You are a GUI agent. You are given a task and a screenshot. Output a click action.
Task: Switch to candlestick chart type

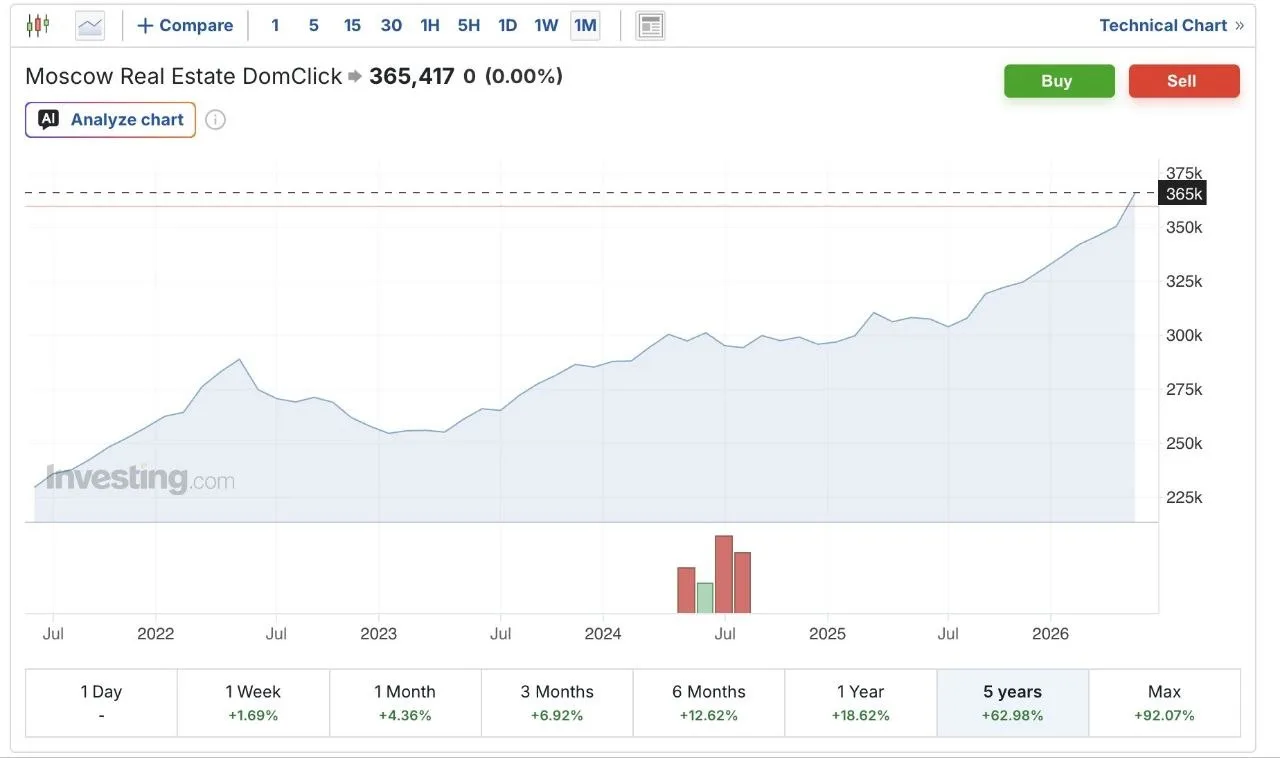tap(38, 25)
